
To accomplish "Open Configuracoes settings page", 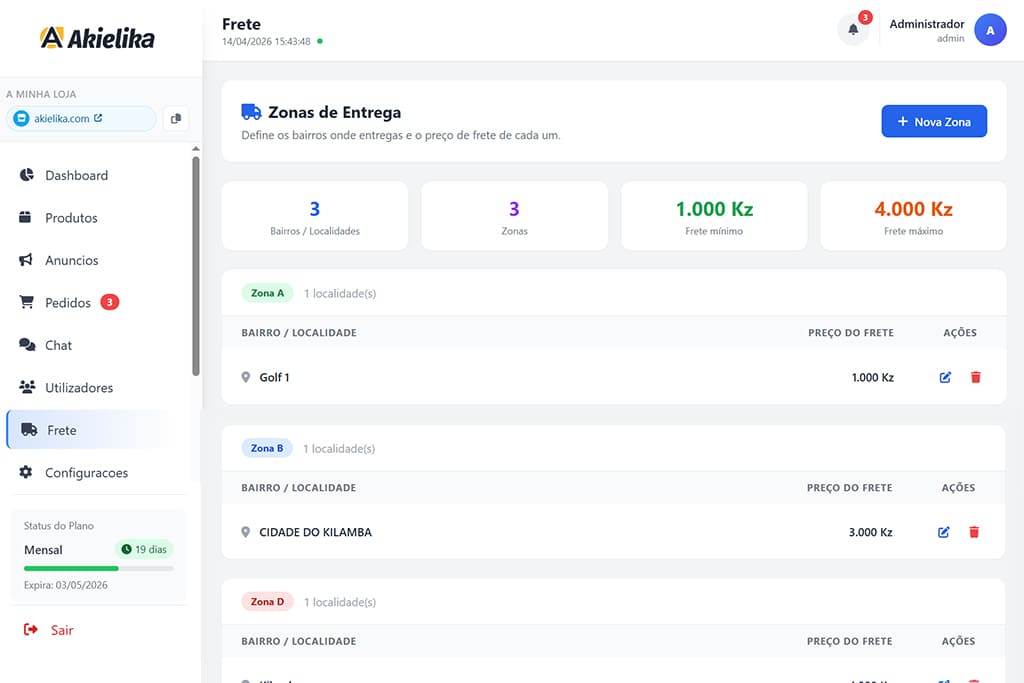I will pos(86,473).
